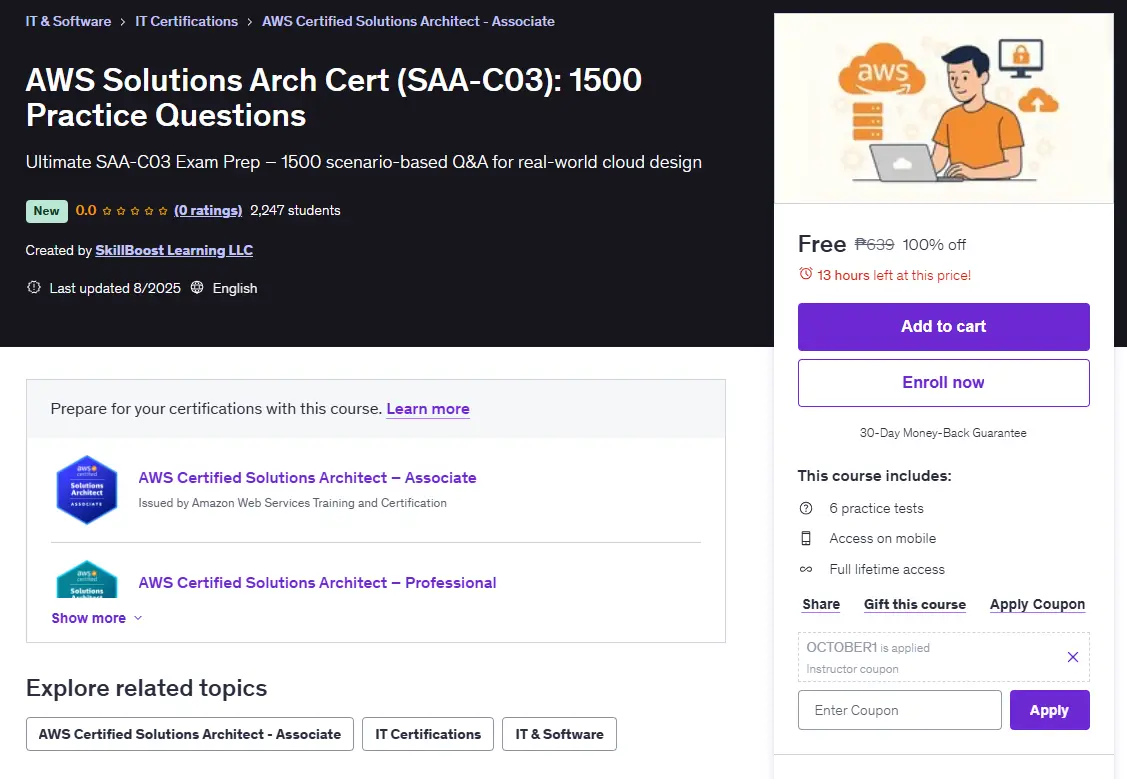The height and width of the screenshot is (779, 1127).
Task: Open the IT & Software breadcrumb
Action: click(x=68, y=22)
